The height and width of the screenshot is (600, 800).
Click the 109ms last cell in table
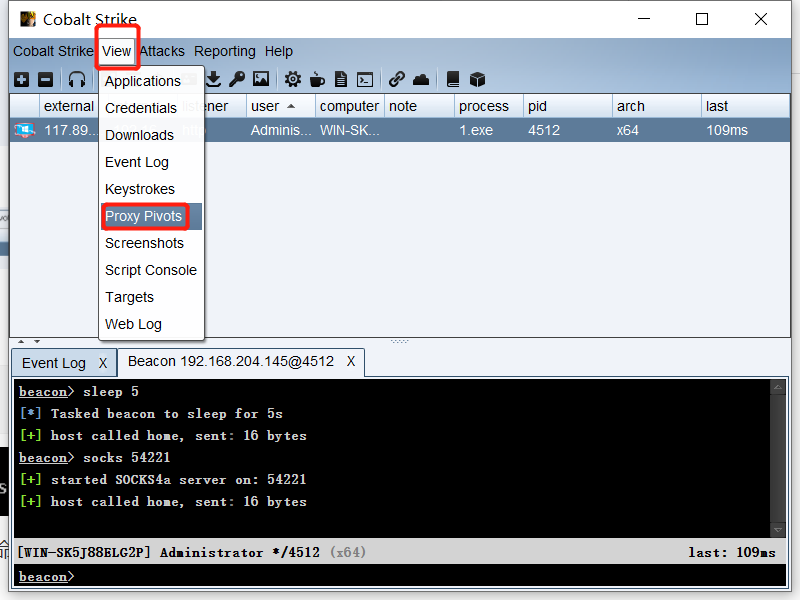(x=745, y=130)
